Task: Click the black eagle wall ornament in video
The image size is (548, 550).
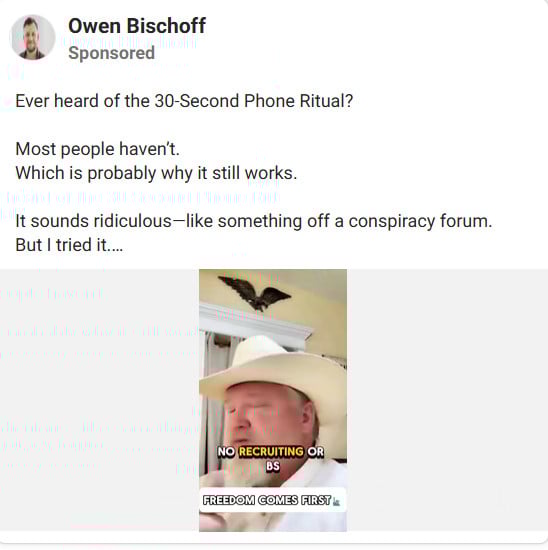Action: point(255,292)
